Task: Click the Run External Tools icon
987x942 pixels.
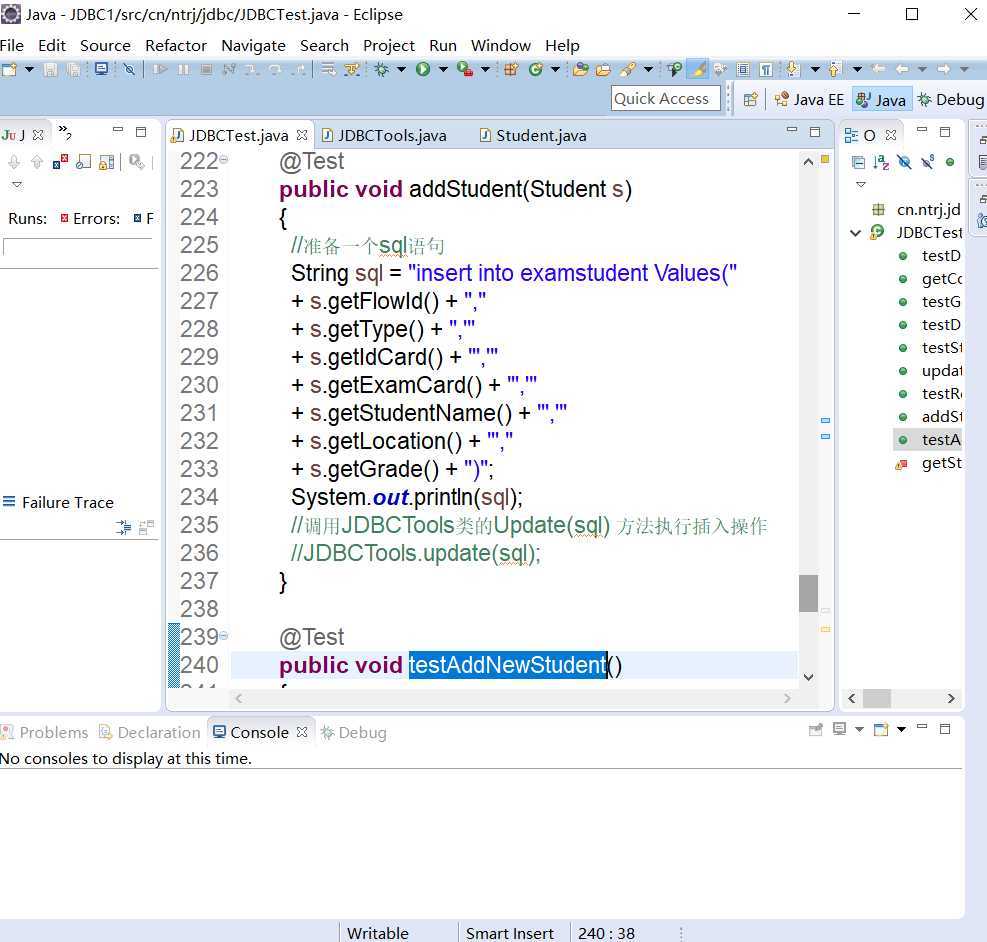Action: click(x=465, y=69)
